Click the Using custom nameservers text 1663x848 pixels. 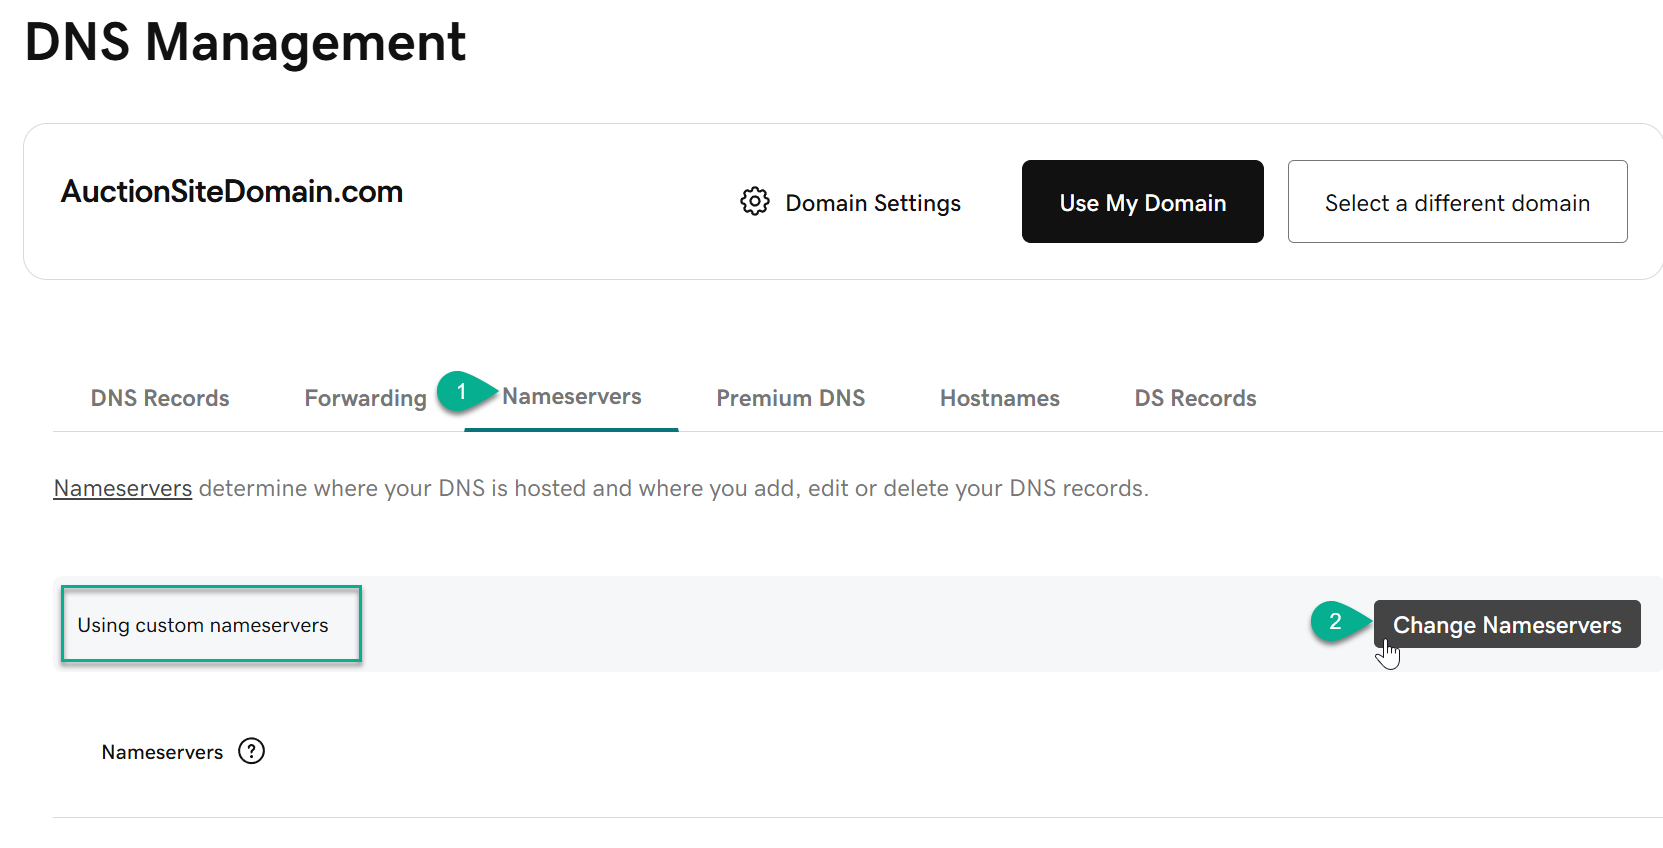(x=203, y=625)
